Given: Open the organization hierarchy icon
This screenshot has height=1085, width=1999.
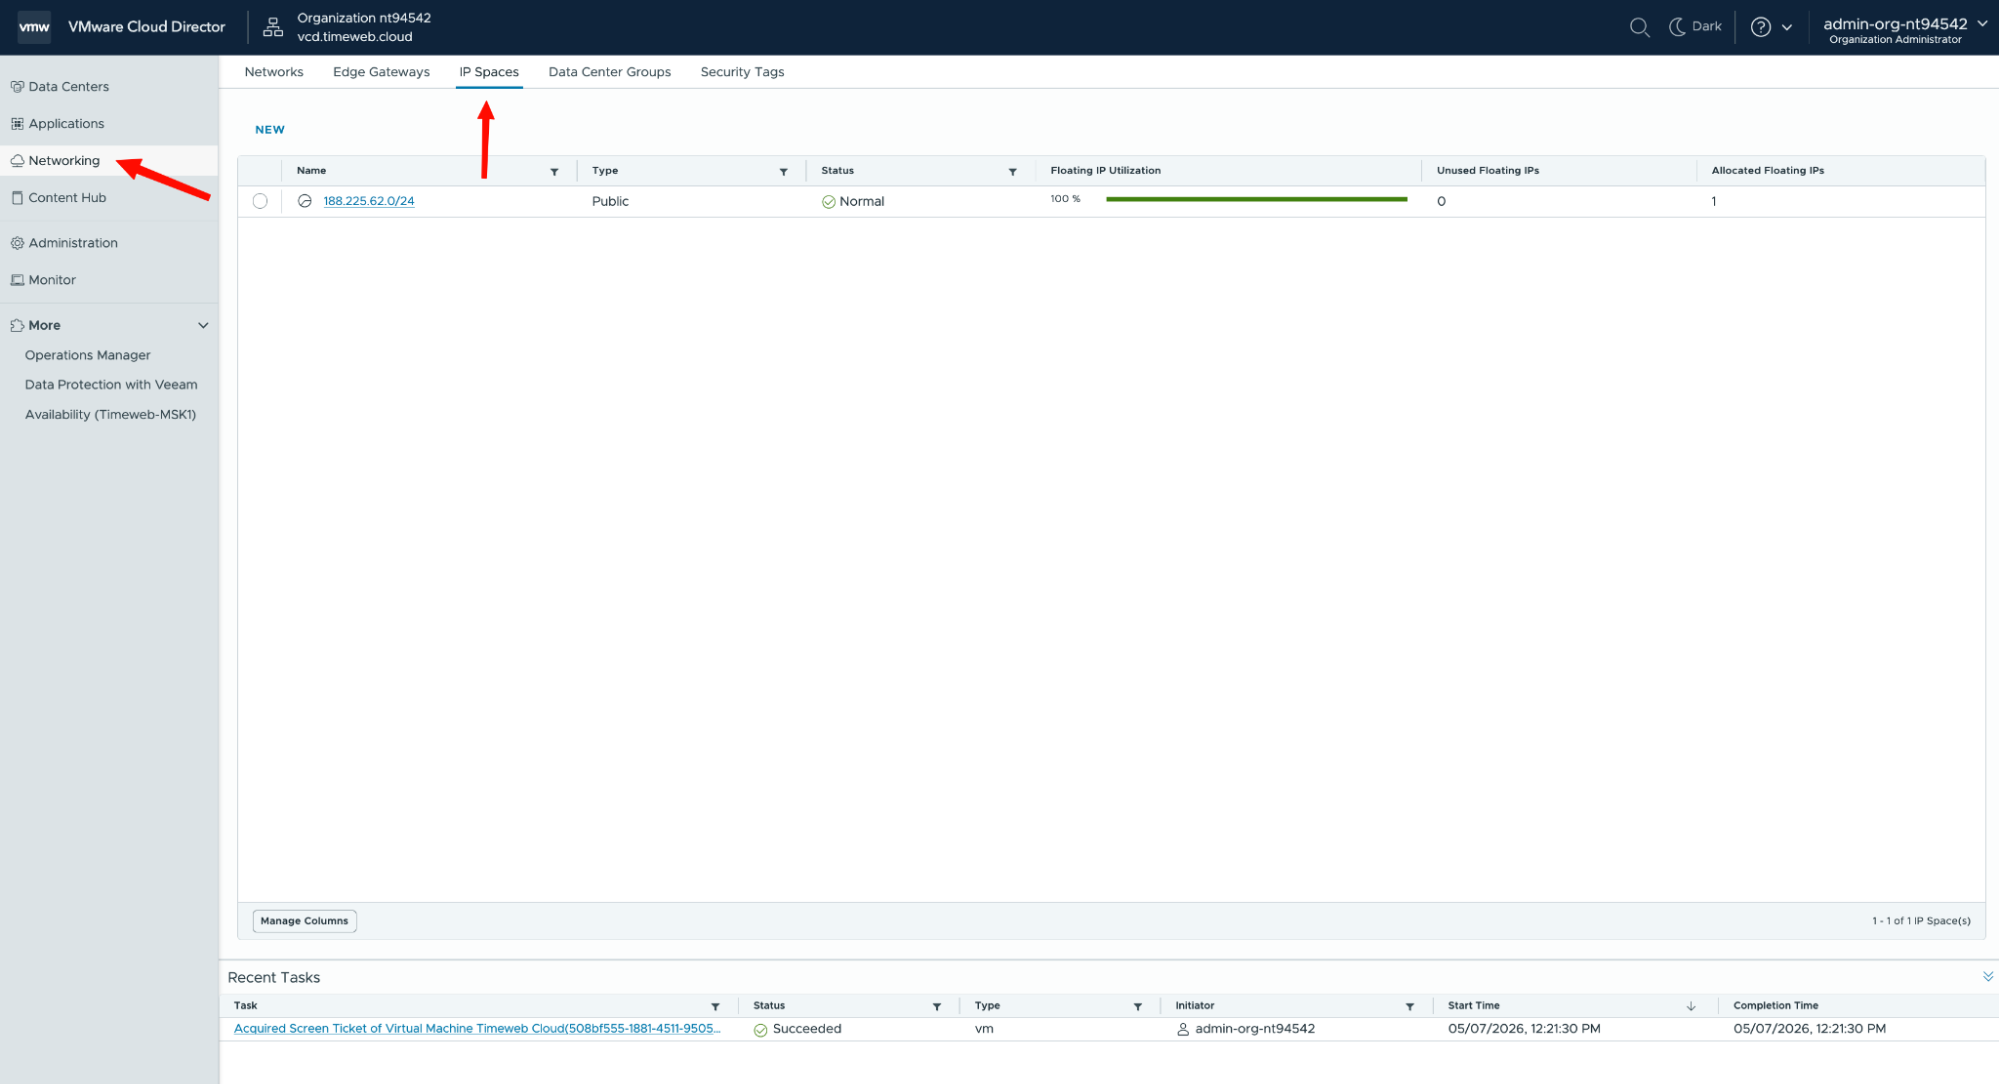Looking at the screenshot, I should coord(273,27).
